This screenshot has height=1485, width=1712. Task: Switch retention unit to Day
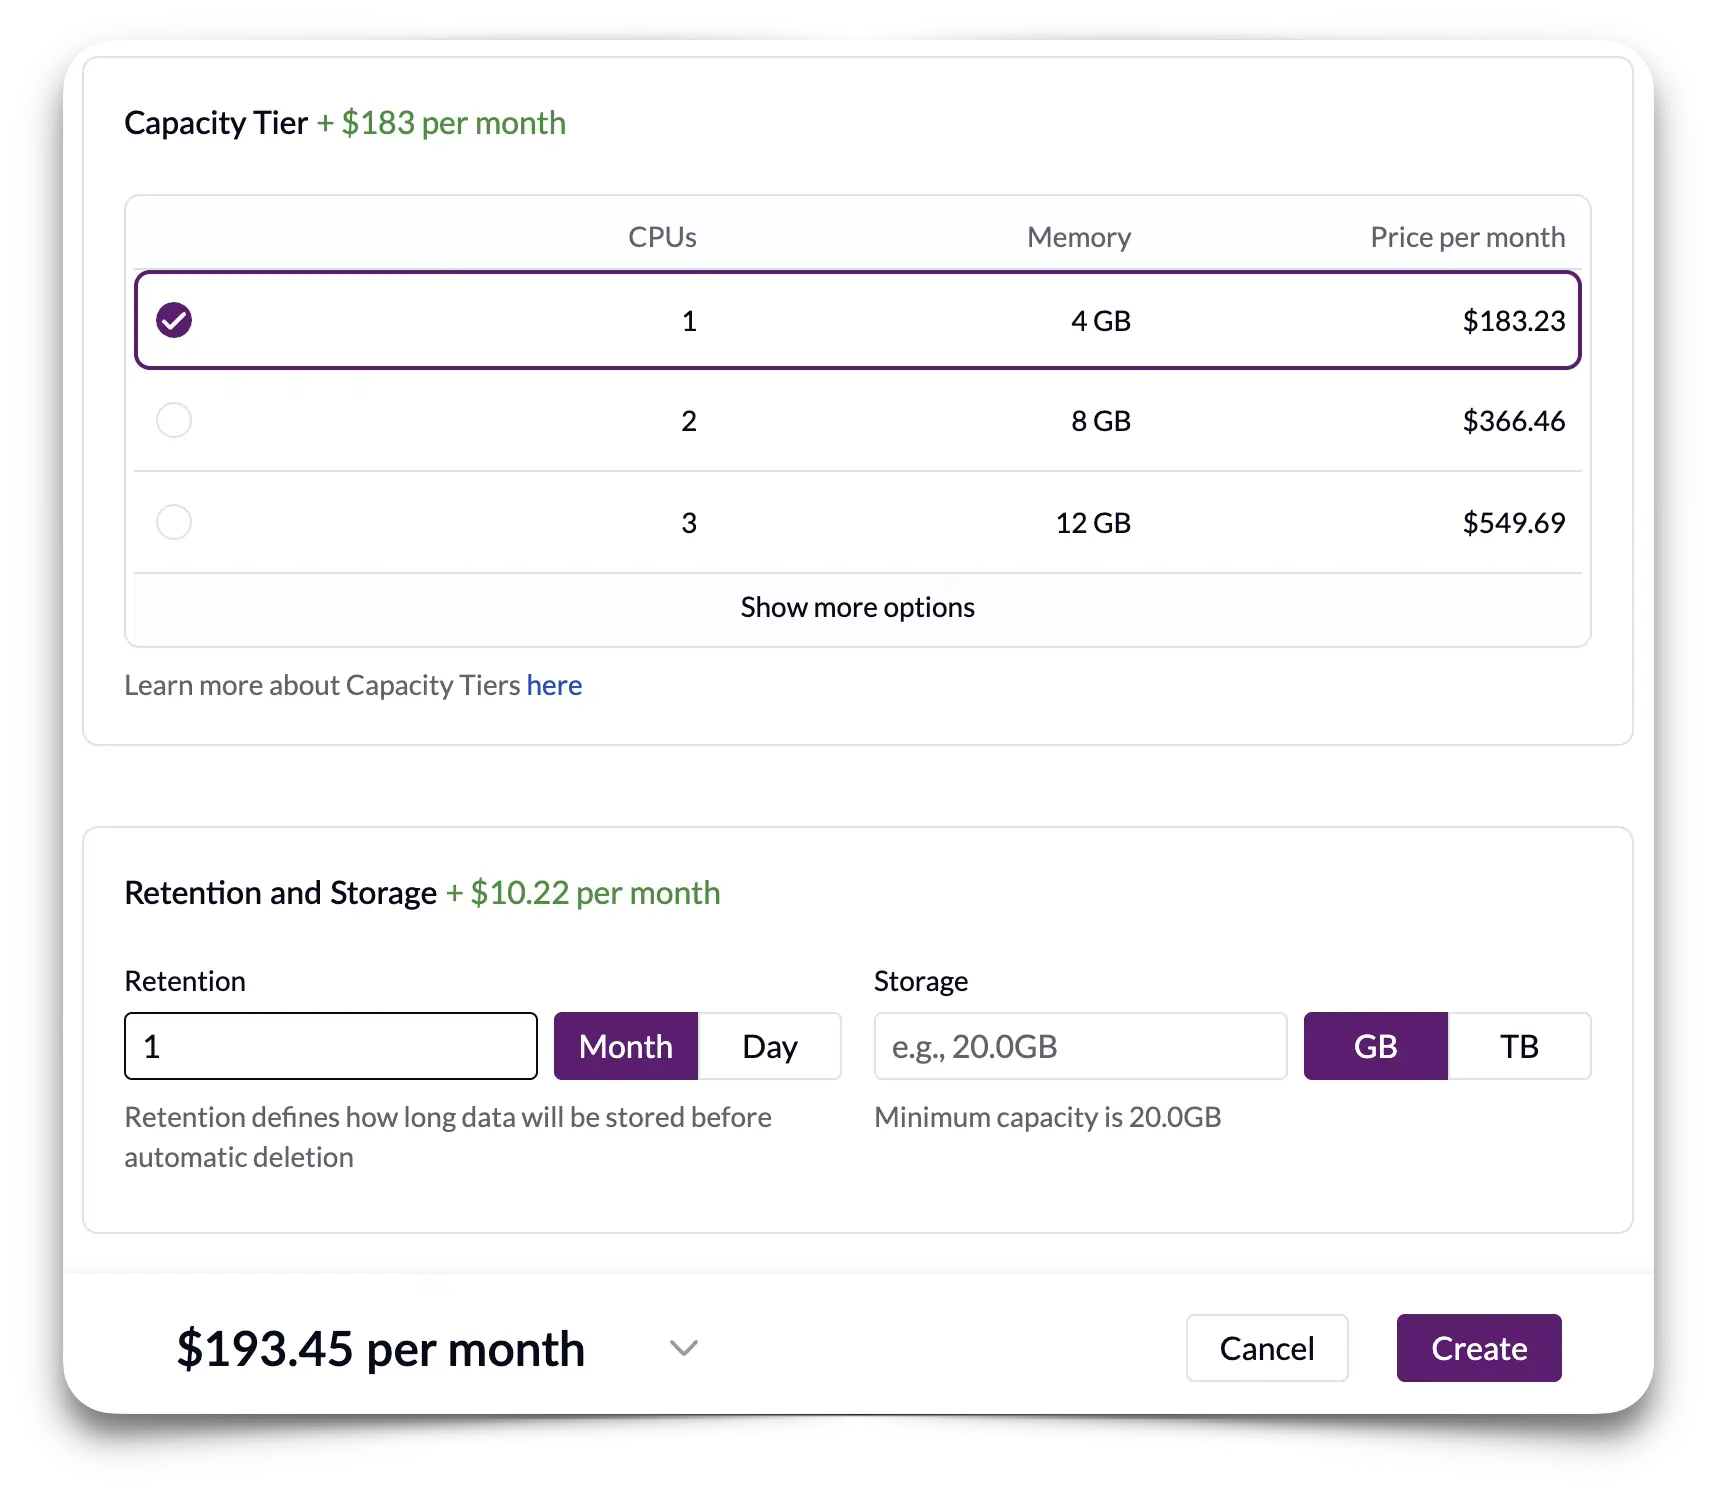(x=770, y=1046)
